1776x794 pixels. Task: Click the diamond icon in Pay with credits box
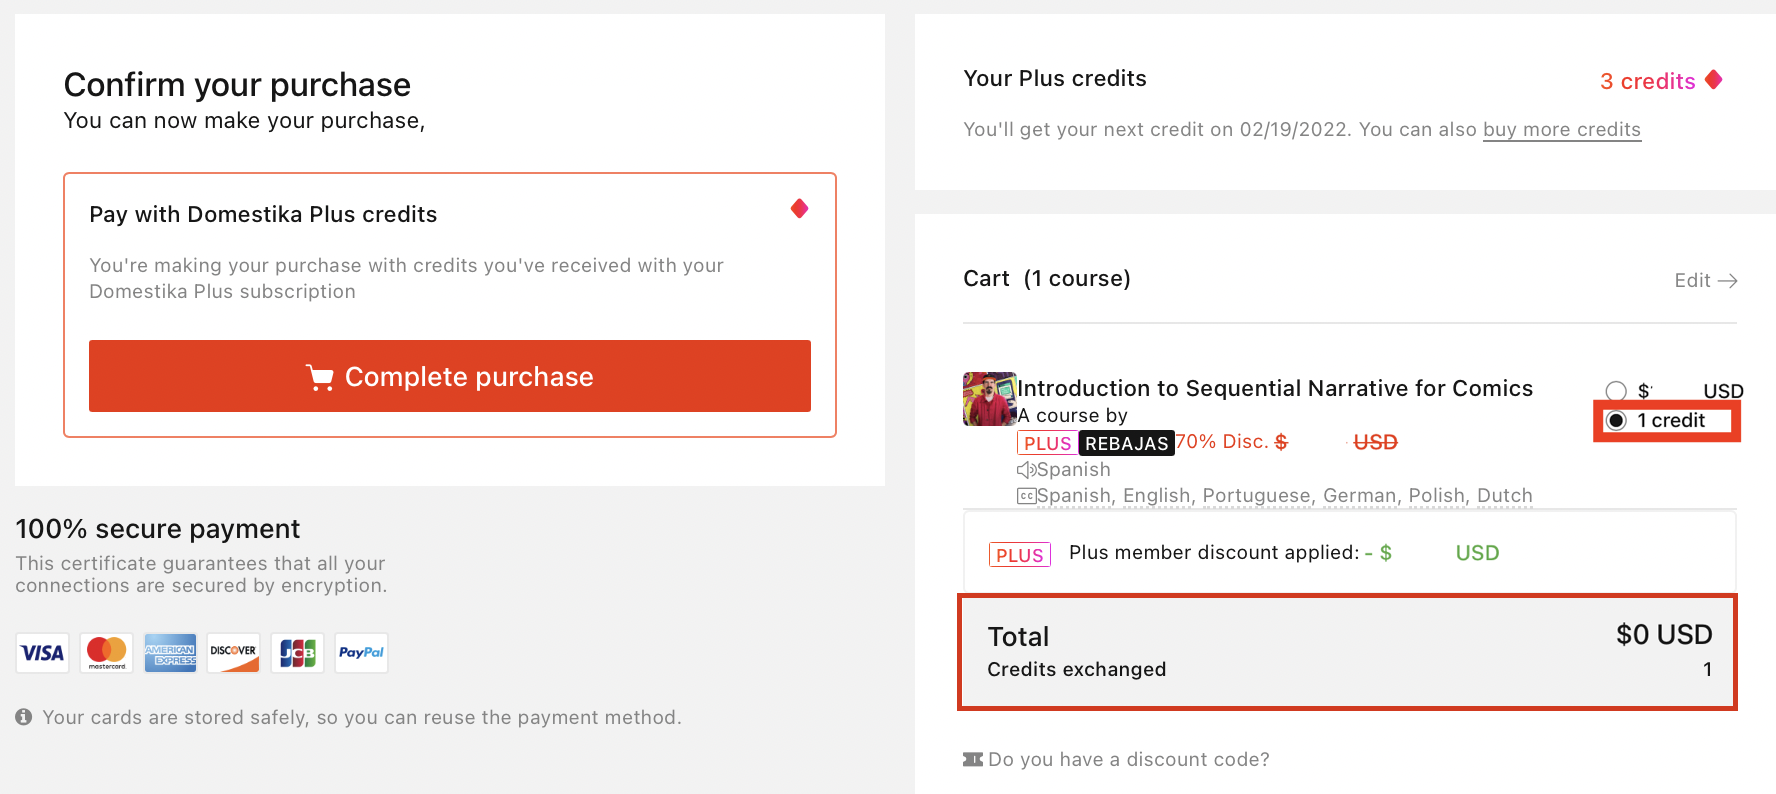pyautogui.click(x=799, y=208)
